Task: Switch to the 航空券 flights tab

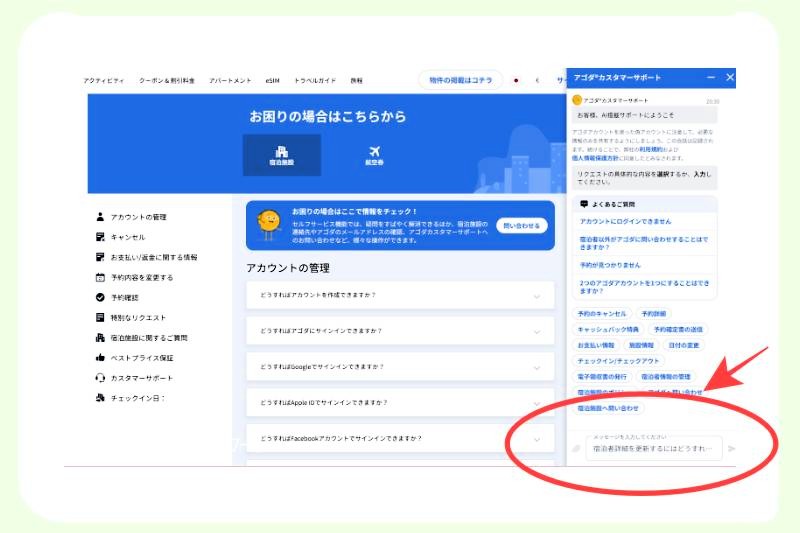Action: (x=374, y=155)
